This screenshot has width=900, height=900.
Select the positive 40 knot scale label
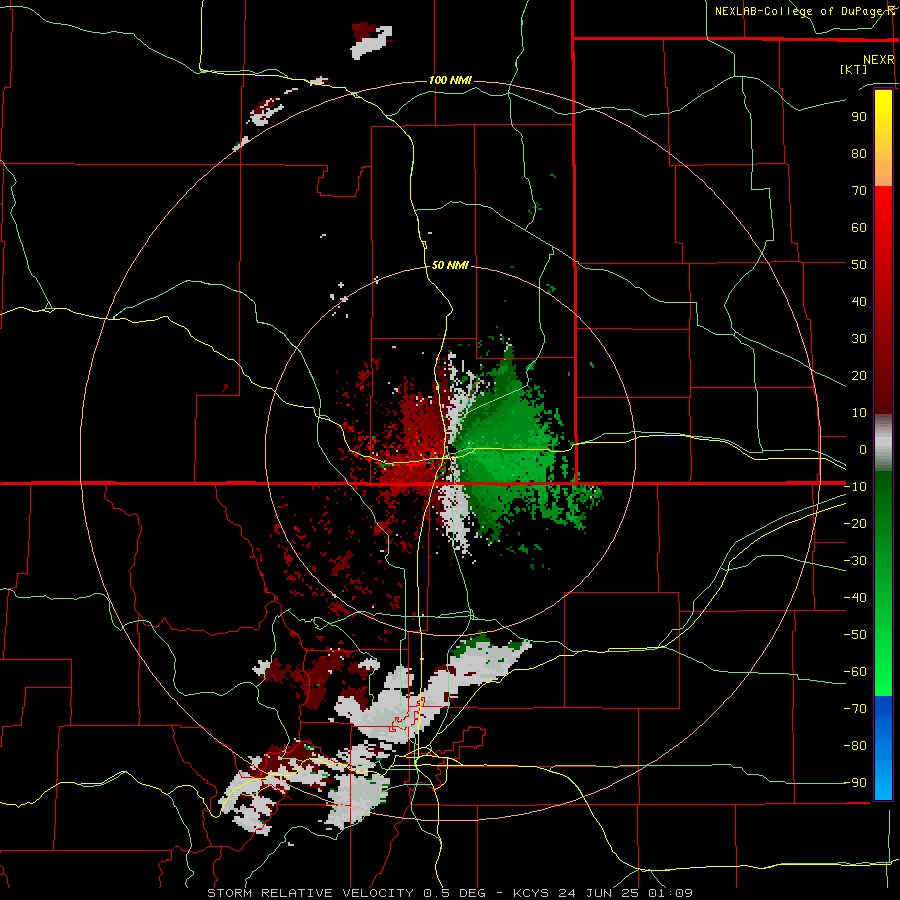859,302
